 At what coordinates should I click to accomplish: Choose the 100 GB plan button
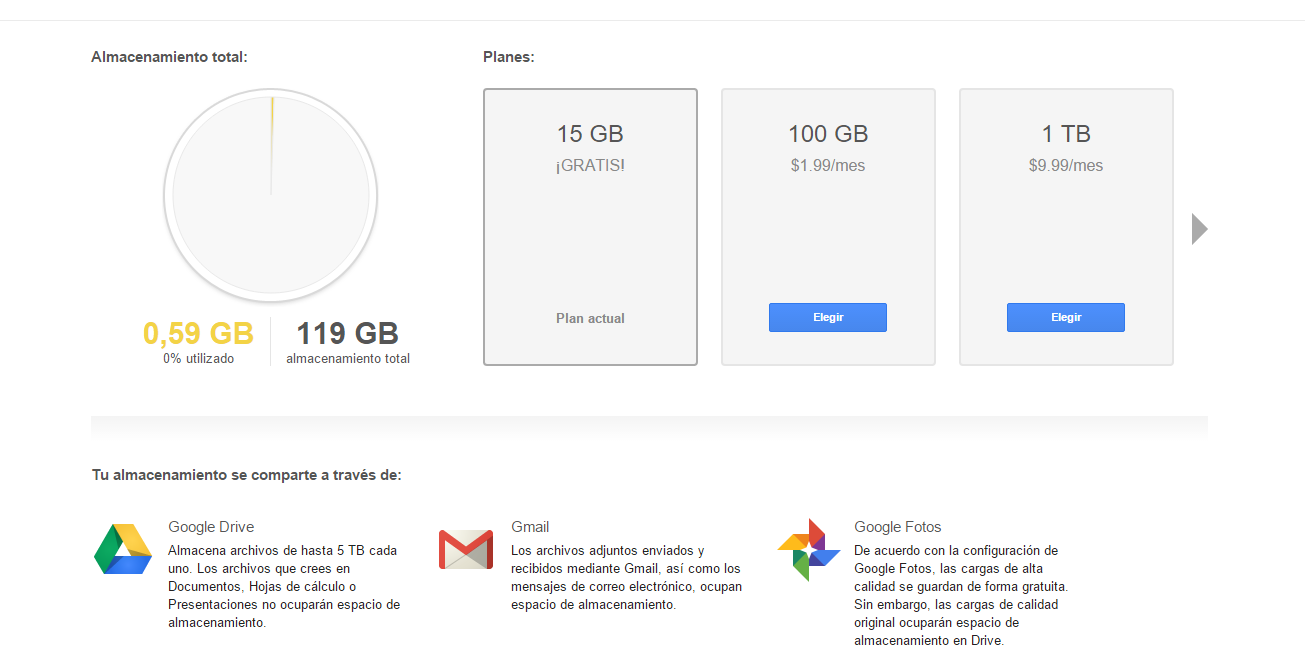(827, 317)
